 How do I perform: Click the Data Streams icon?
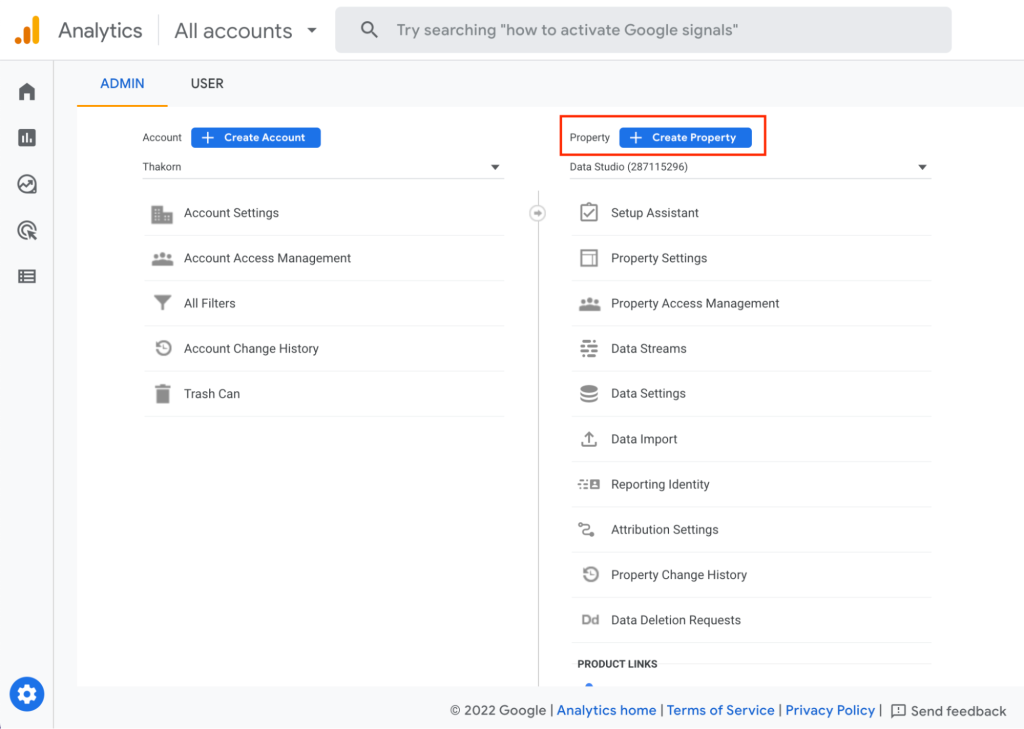coord(589,349)
